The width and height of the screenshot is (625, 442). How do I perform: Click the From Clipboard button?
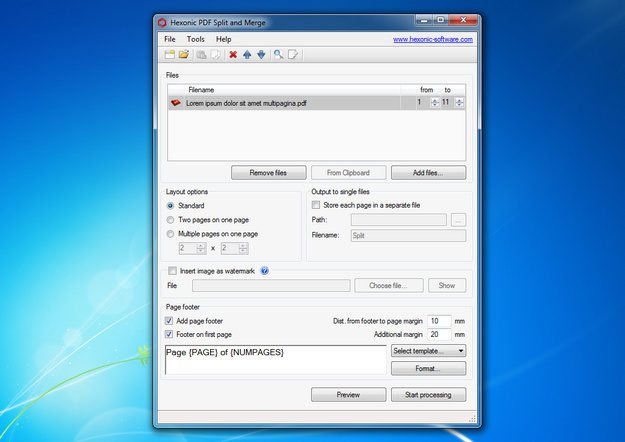click(x=348, y=173)
